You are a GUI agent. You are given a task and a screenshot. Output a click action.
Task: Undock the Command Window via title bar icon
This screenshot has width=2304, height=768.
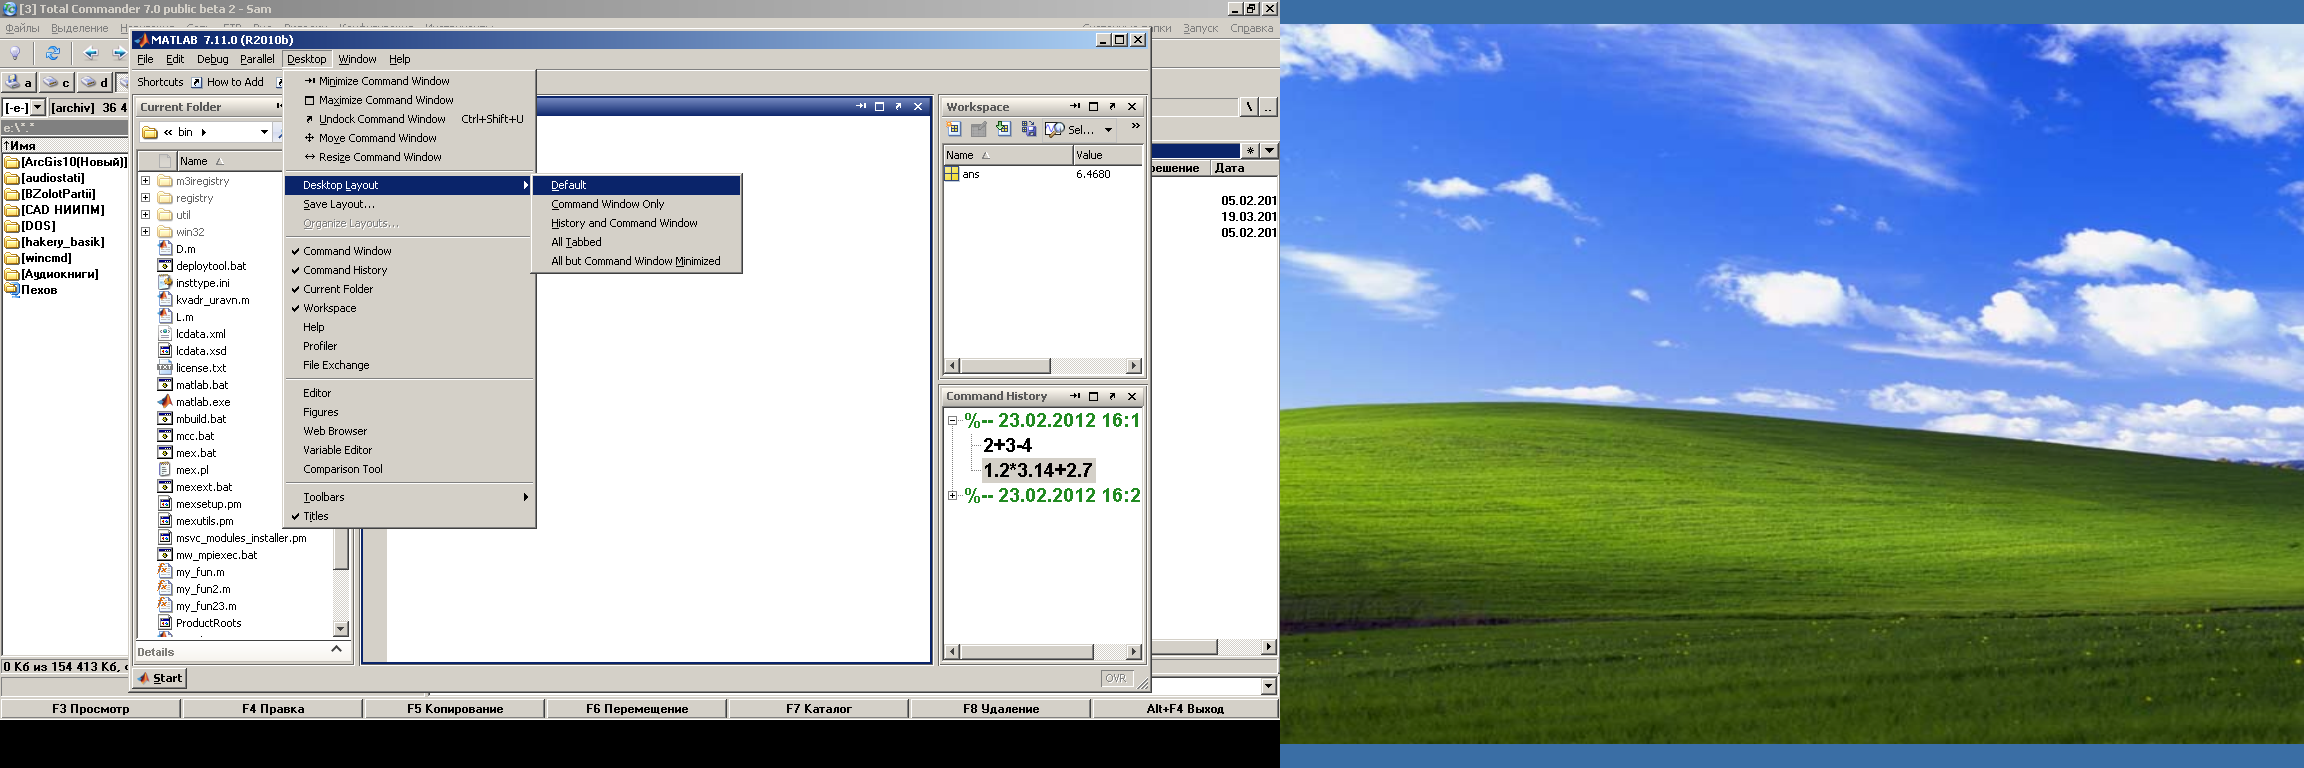(898, 106)
